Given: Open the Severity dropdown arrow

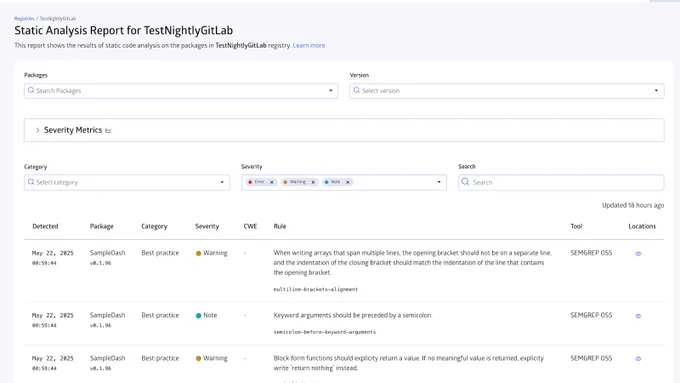Looking at the screenshot, I should (439, 182).
